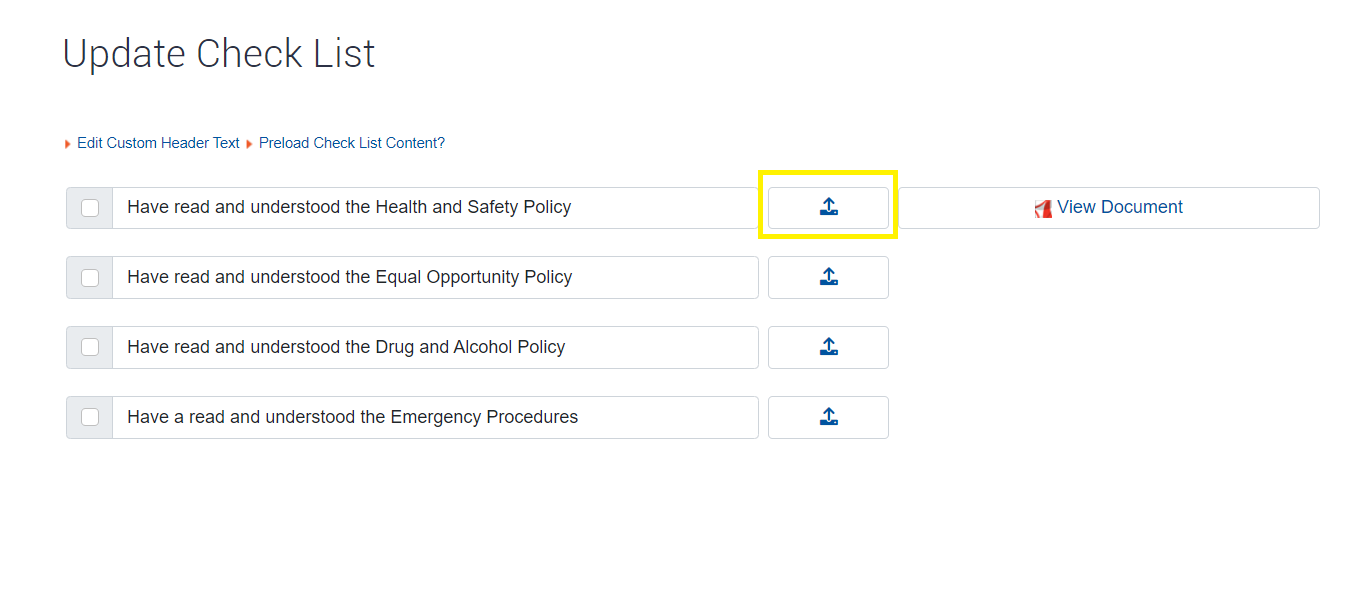Click the Update Check List page heading

(219, 54)
